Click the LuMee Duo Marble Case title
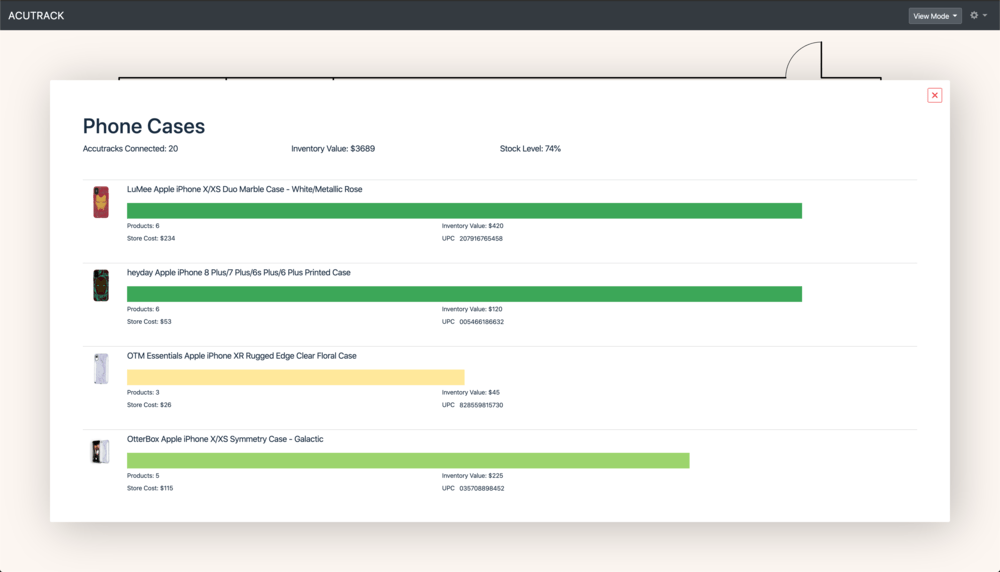Viewport: 1000px width, 572px height. coord(244,189)
